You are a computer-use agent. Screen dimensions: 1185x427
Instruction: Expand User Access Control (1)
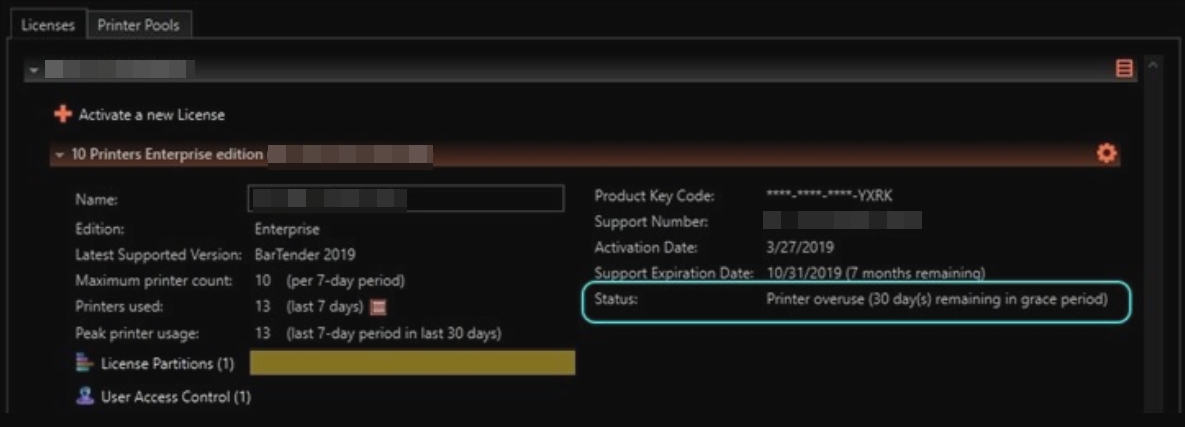pyautogui.click(x=175, y=397)
